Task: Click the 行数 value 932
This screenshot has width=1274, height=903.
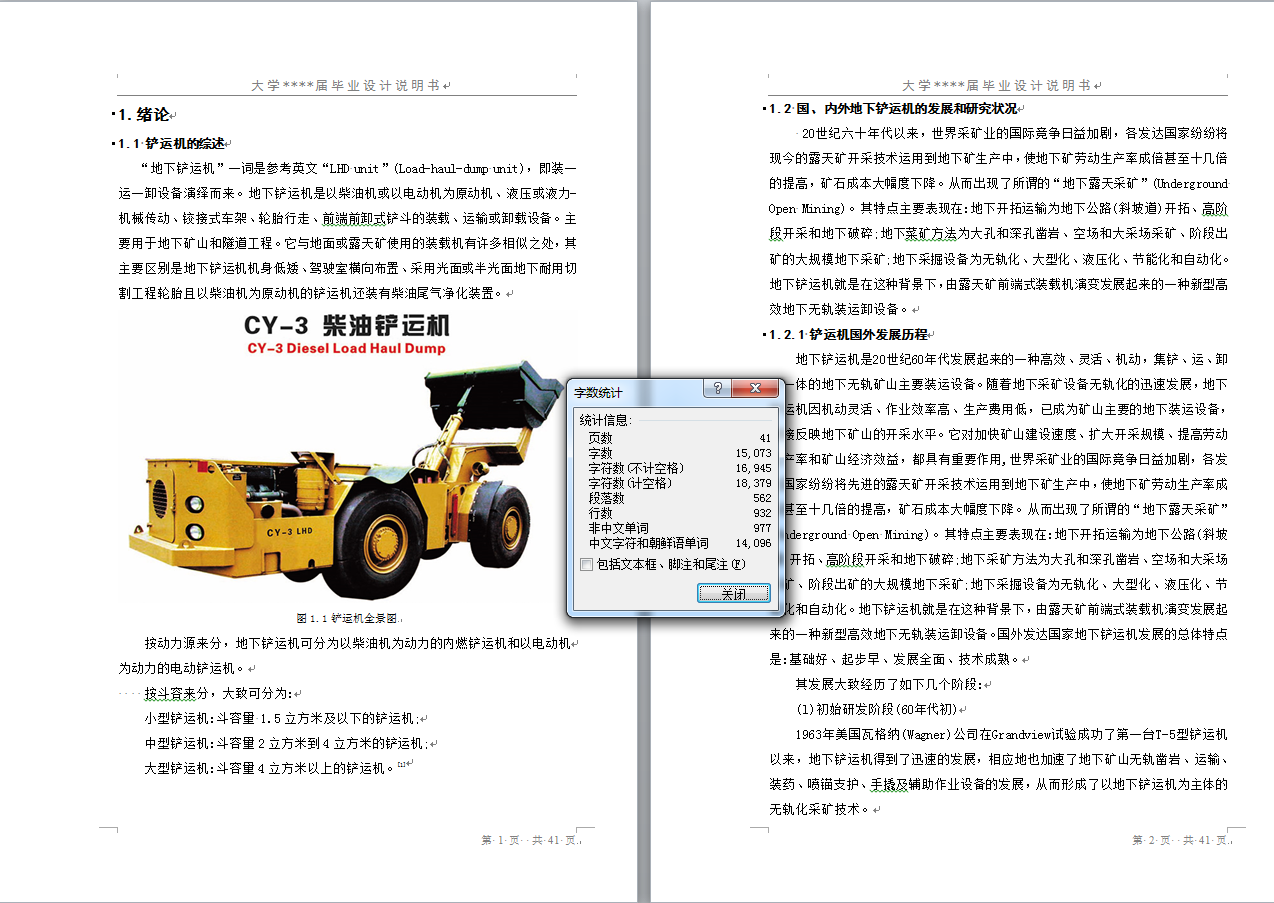Action: click(x=762, y=513)
